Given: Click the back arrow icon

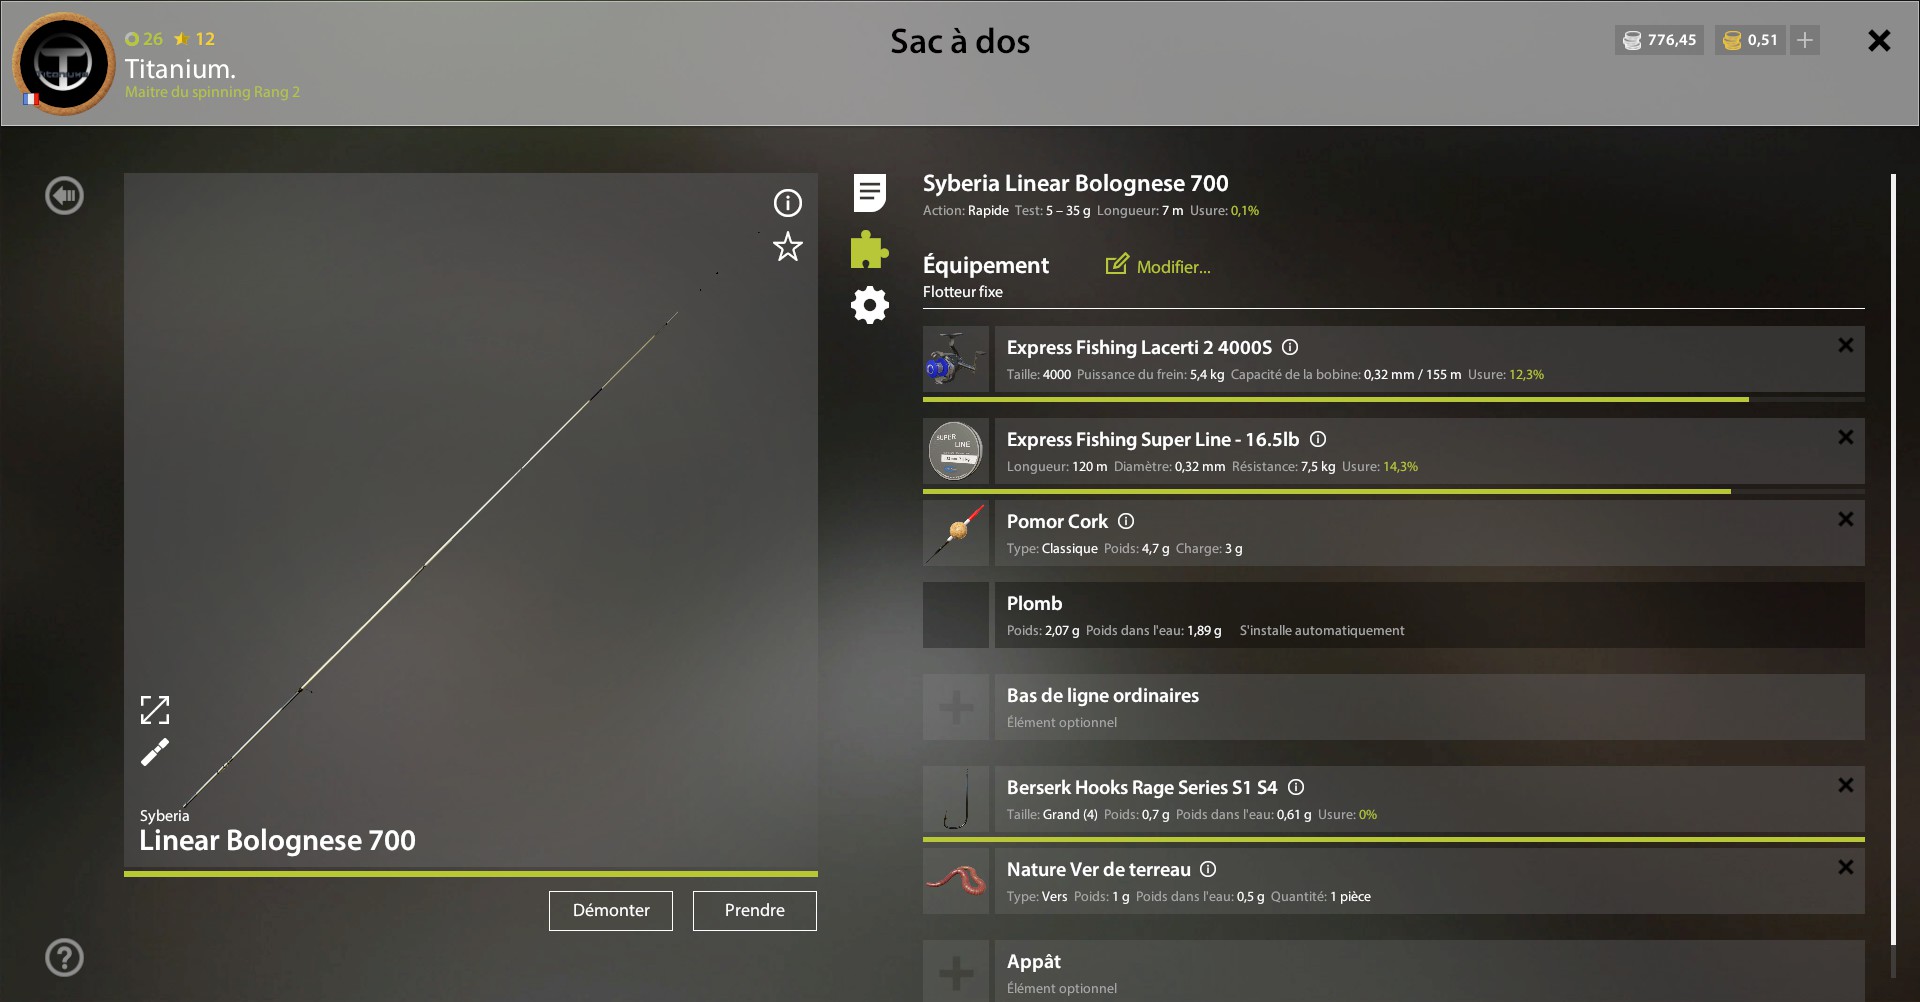Looking at the screenshot, I should (64, 196).
